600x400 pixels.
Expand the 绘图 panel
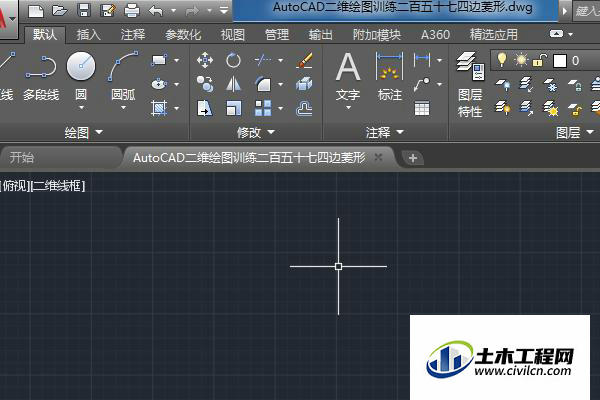click(83, 132)
